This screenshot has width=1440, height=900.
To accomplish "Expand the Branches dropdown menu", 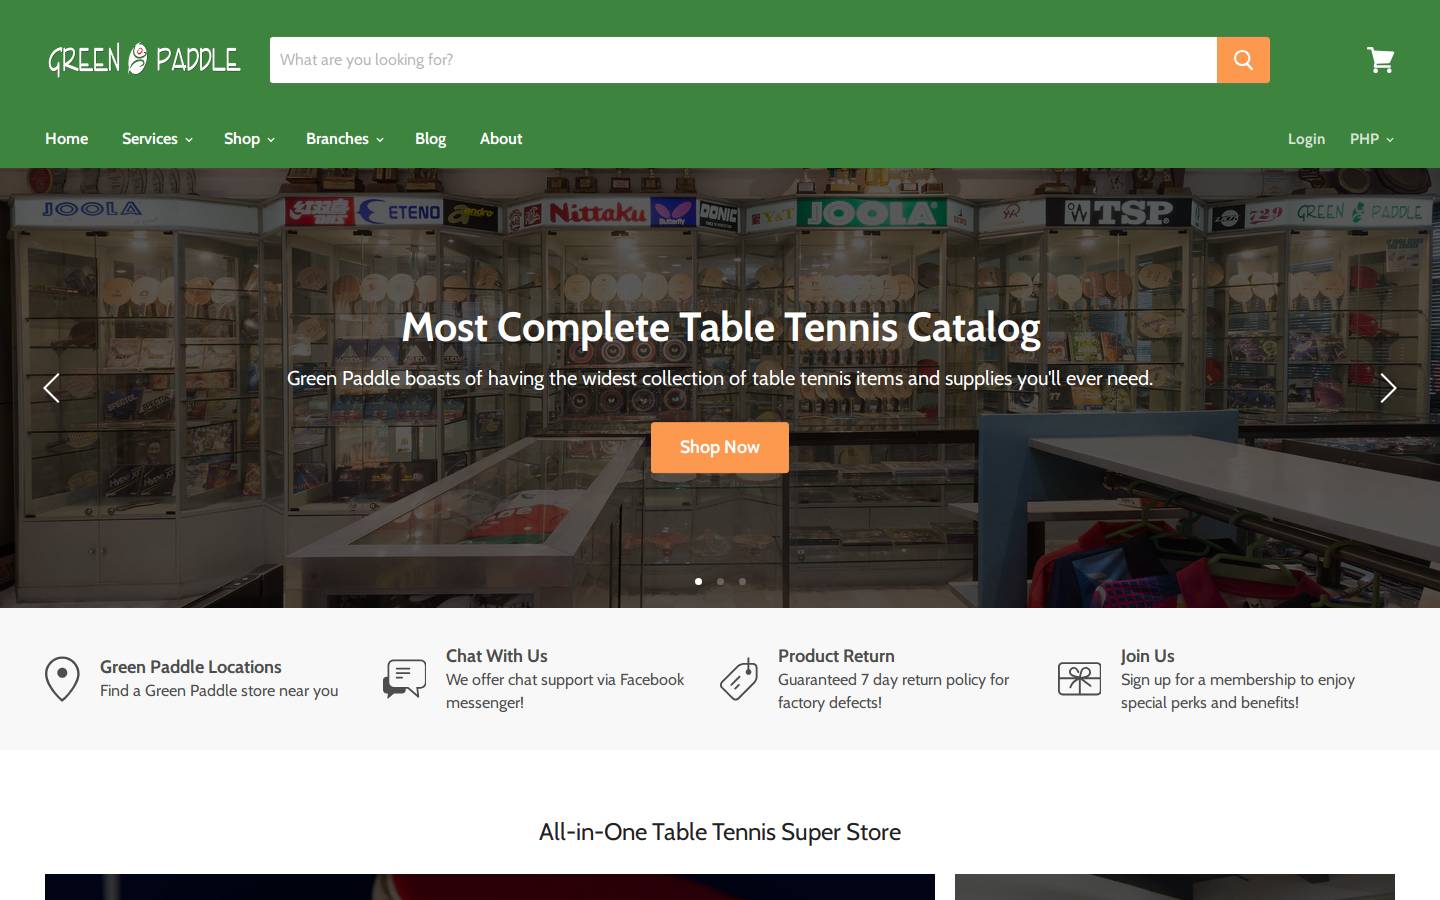I will pyautogui.click(x=344, y=139).
